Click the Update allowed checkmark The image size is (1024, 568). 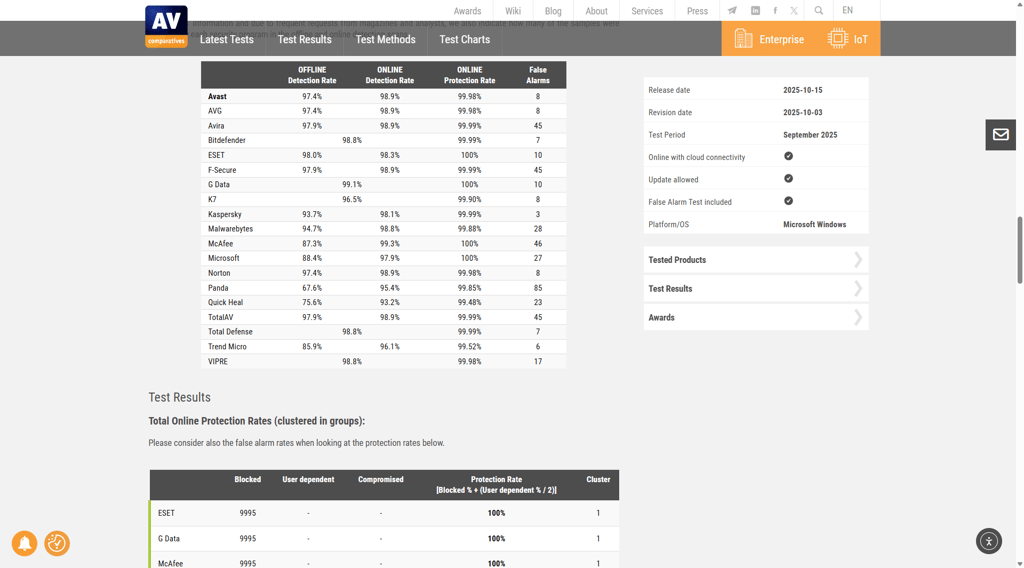click(788, 178)
